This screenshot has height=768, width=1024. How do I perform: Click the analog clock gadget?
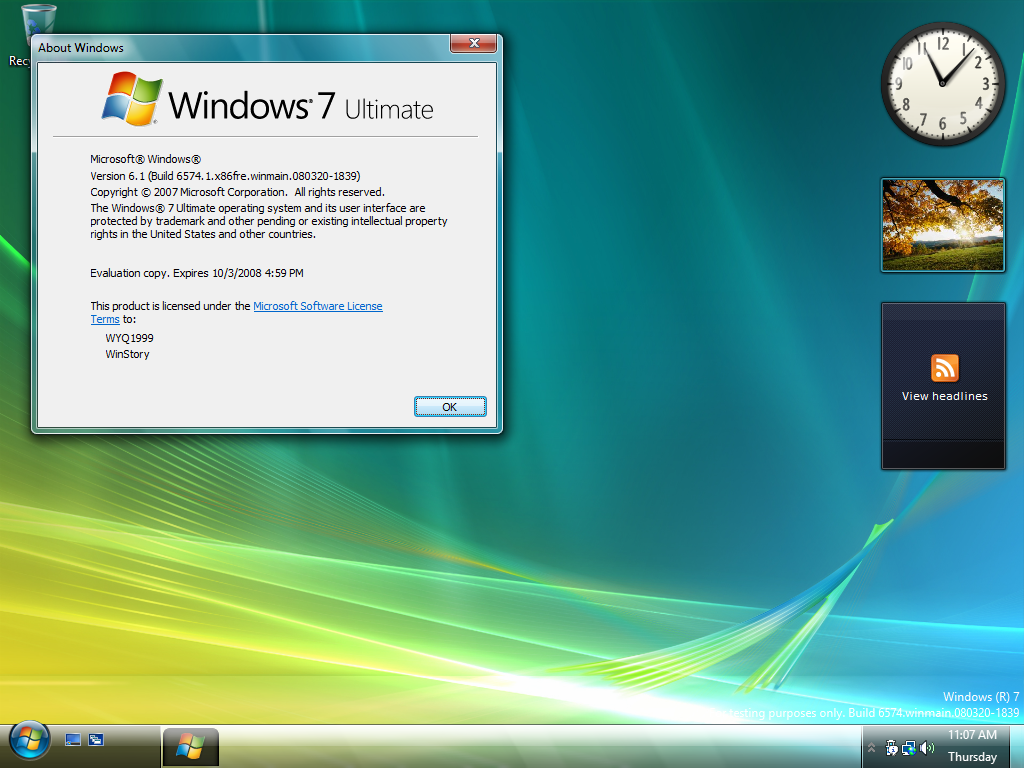coord(942,84)
